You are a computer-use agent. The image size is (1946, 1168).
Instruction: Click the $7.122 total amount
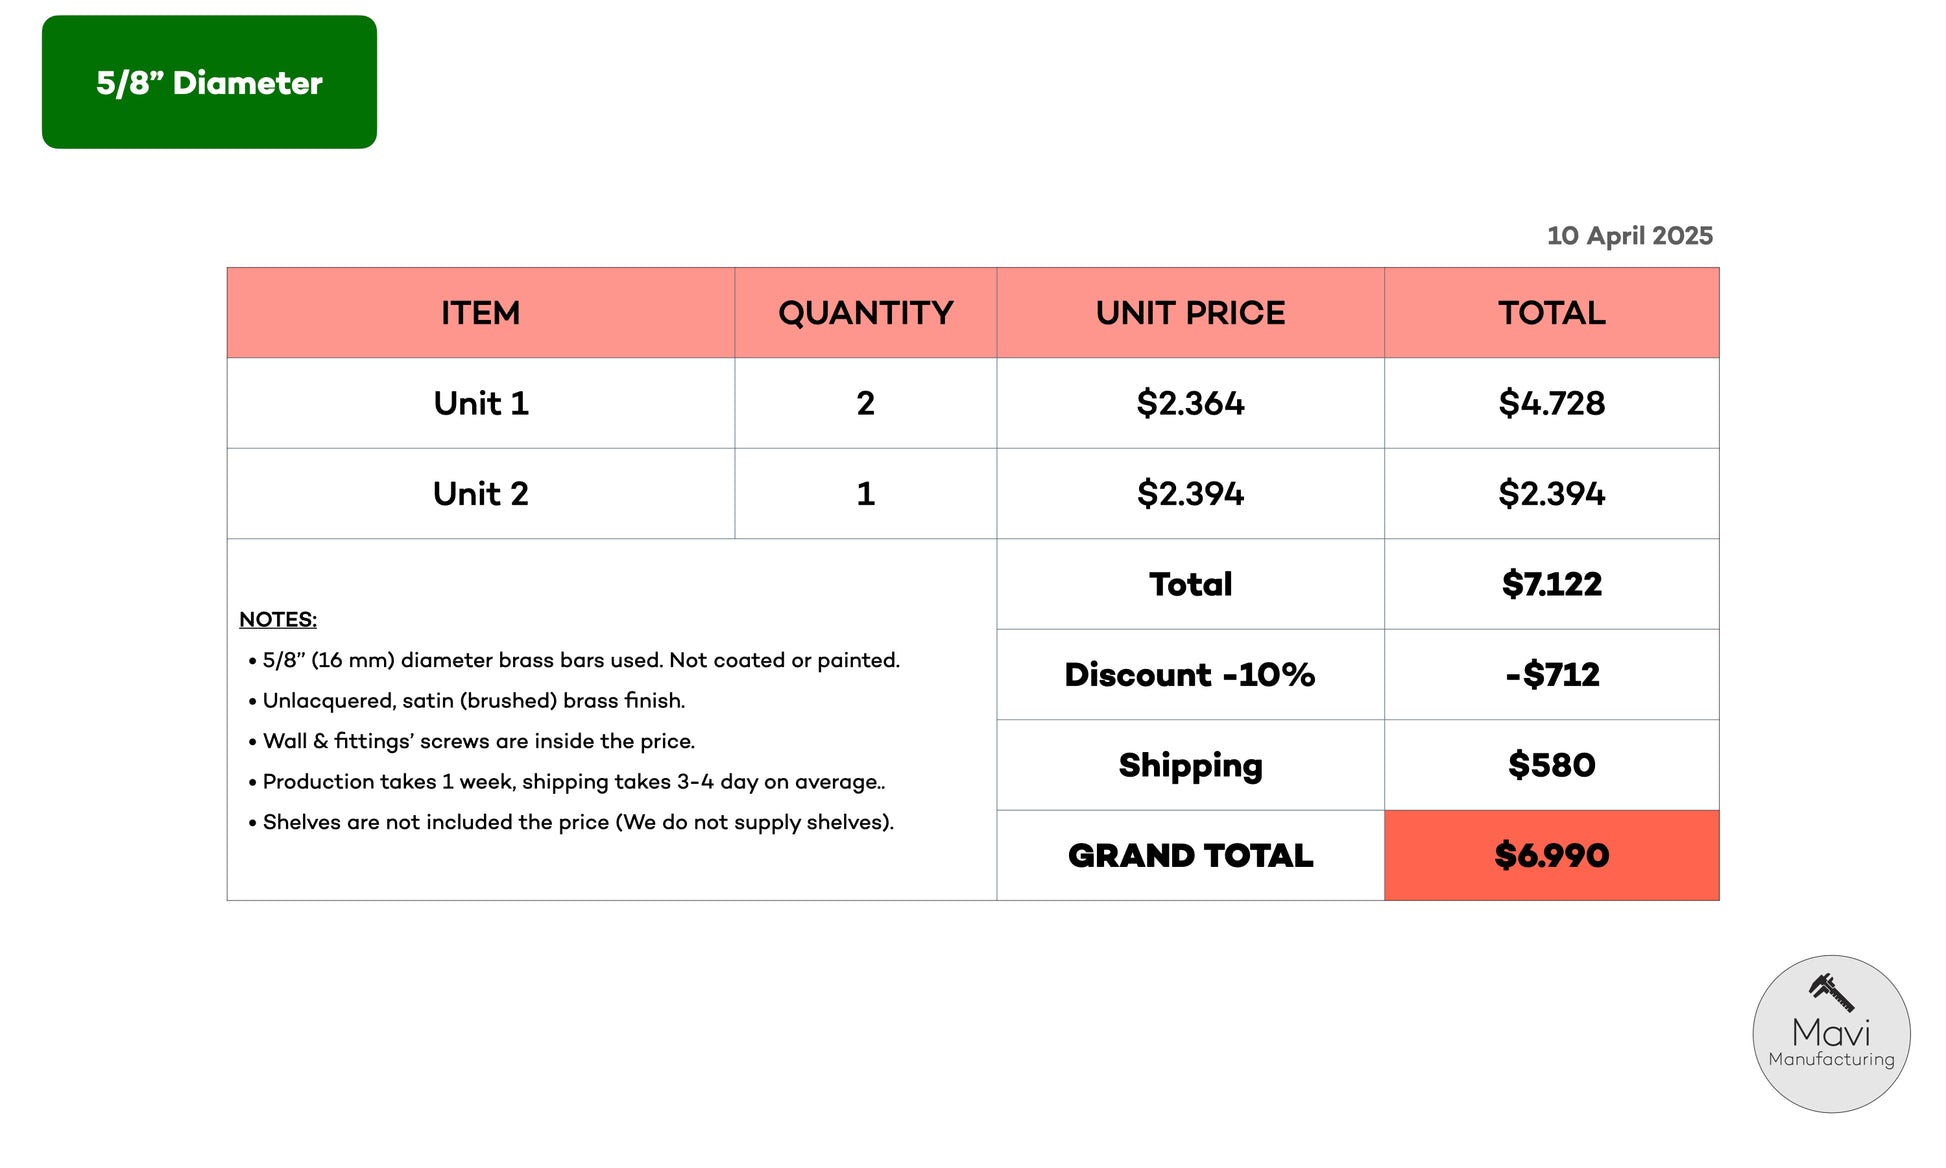coord(1552,584)
